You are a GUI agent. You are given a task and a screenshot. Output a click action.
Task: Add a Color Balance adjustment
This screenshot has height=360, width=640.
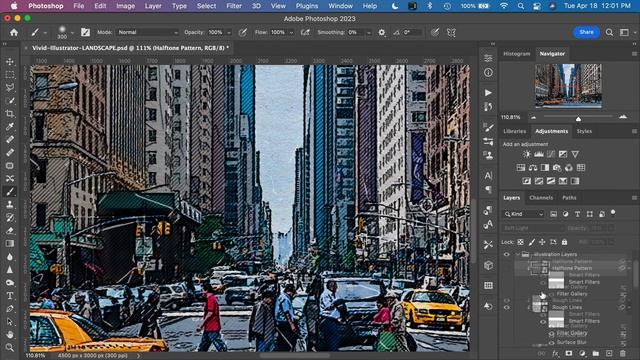[533, 168]
